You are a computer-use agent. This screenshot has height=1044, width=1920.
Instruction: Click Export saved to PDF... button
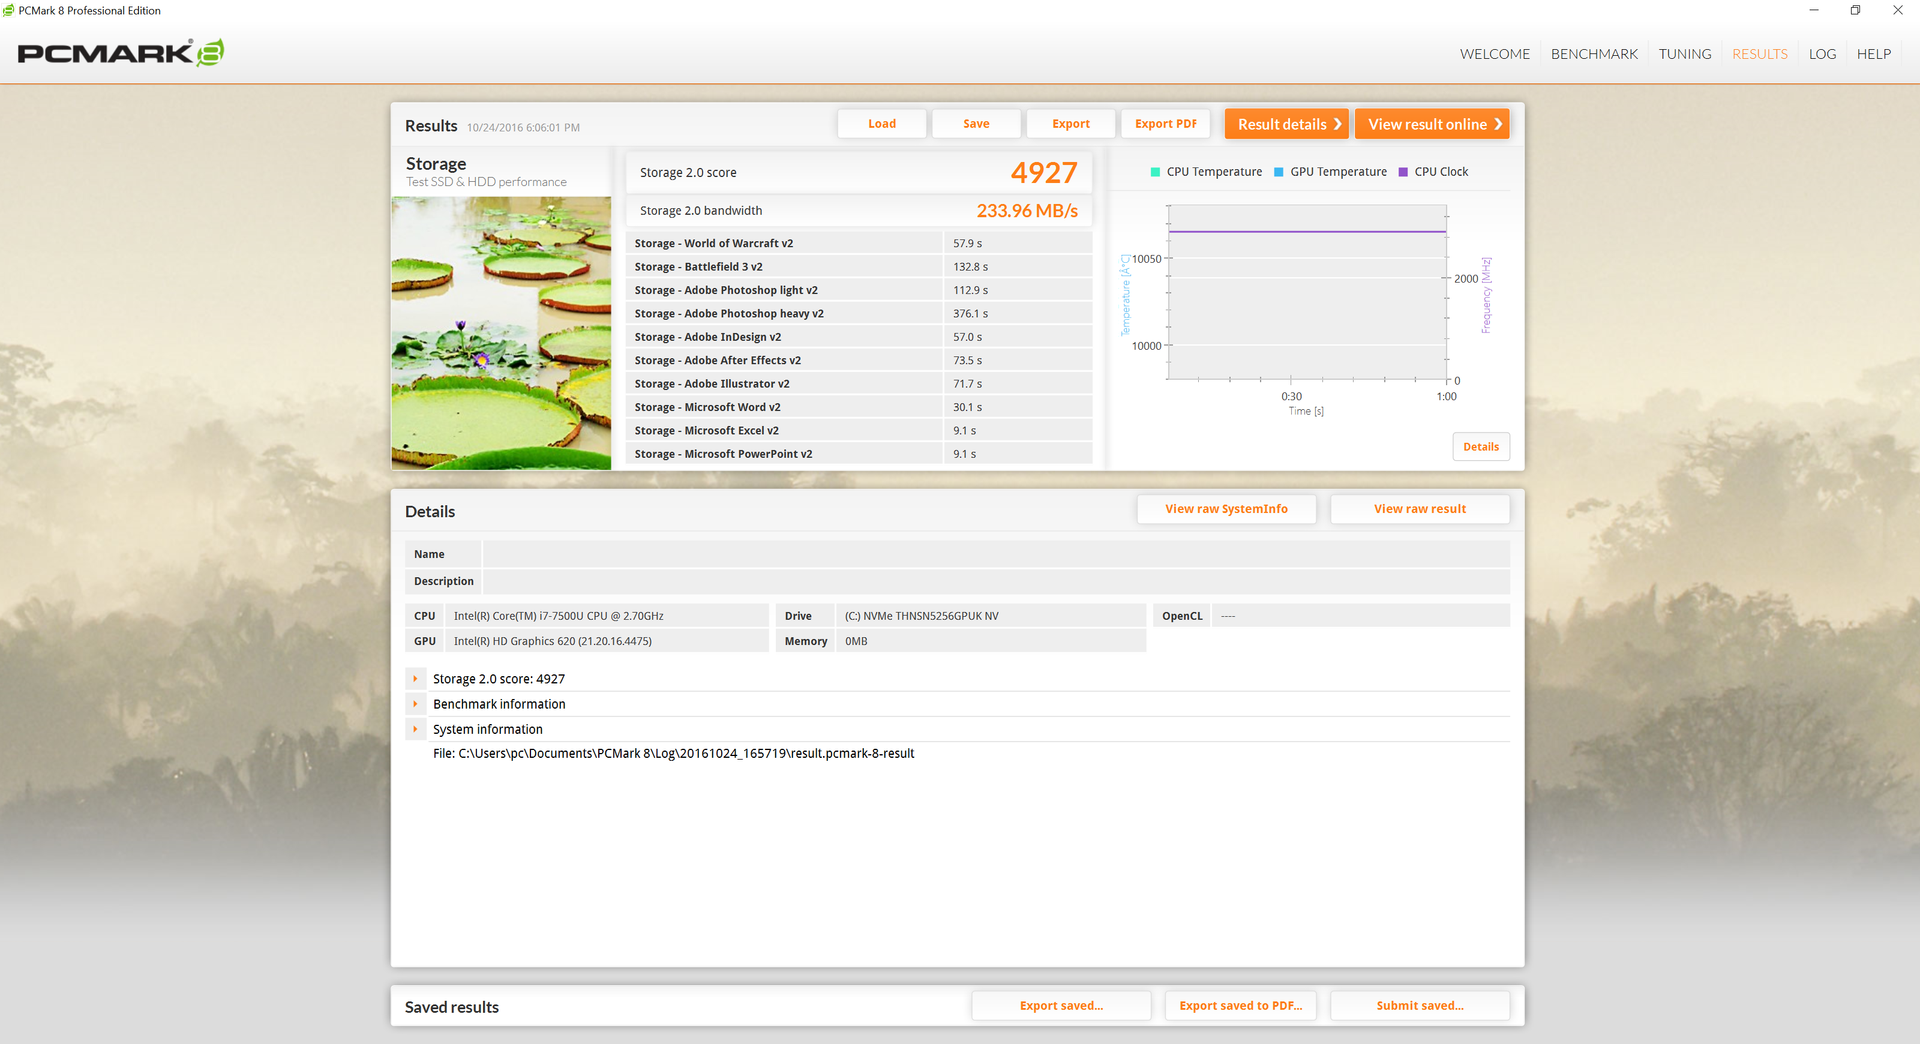(1241, 1006)
